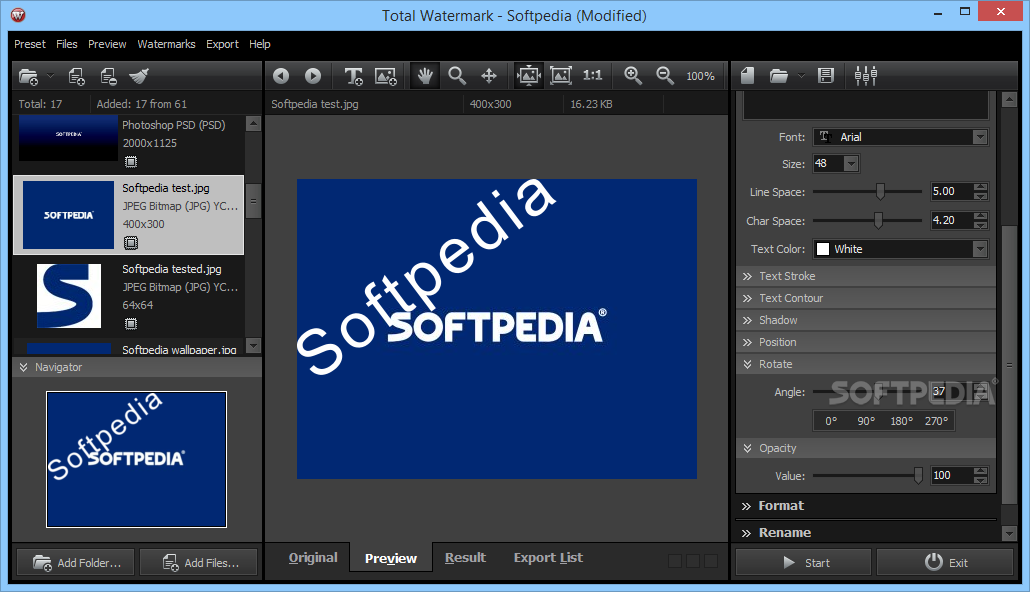Click the zoom out icon

[665, 76]
